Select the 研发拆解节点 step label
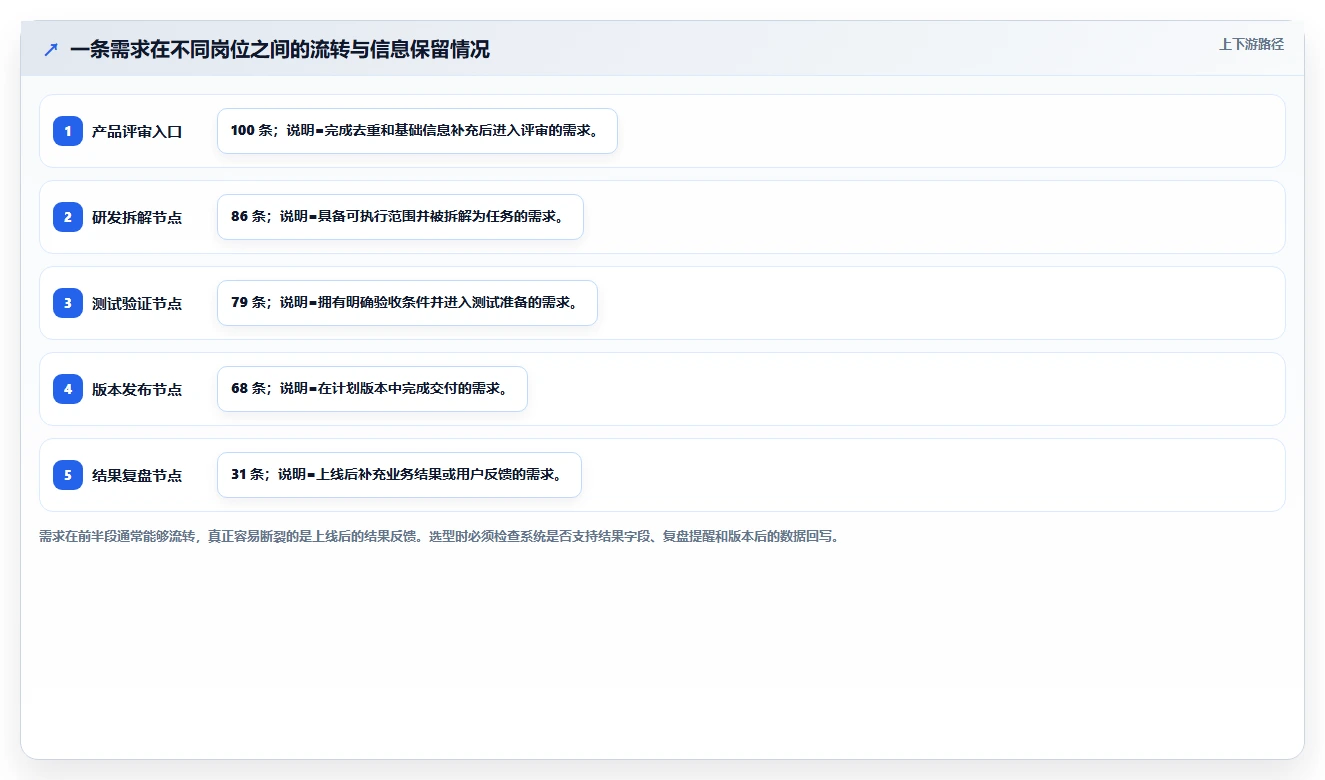 point(137,217)
